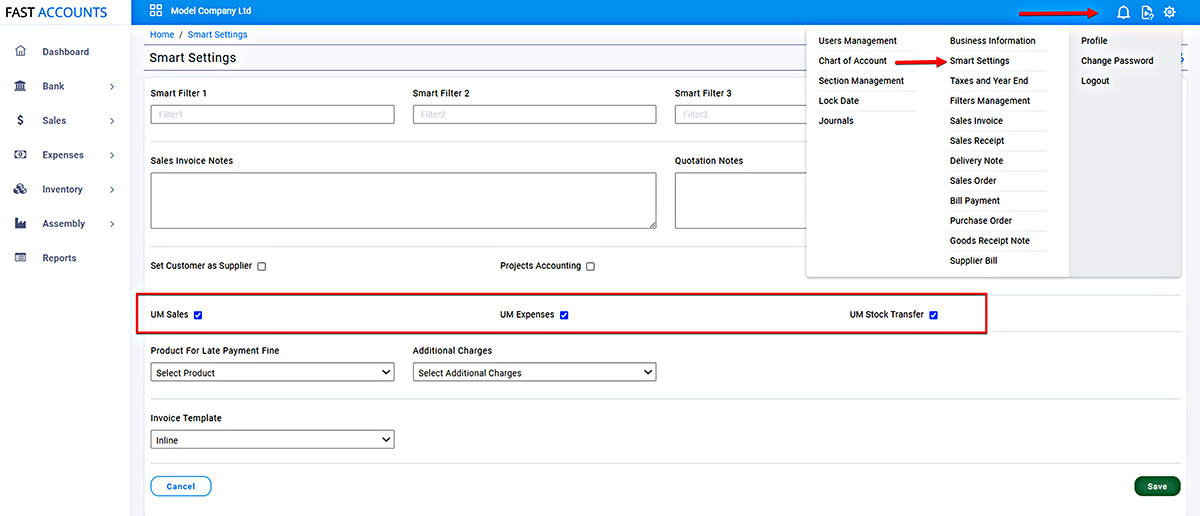Open Filters Management menu entry
The height and width of the screenshot is (516, 1200).
click(990, 101)
